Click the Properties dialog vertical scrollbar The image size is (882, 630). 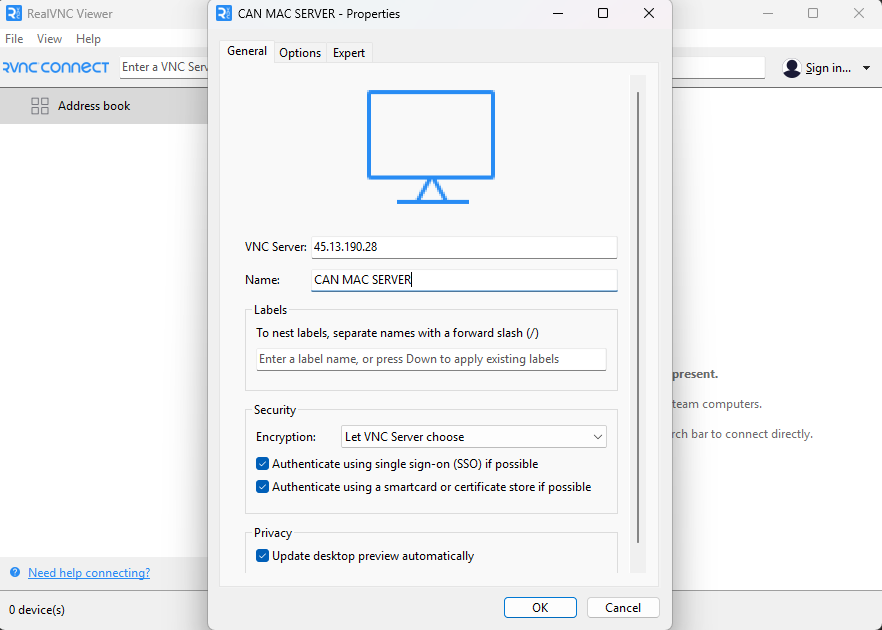pyautogui.click(x=638, y=318)
